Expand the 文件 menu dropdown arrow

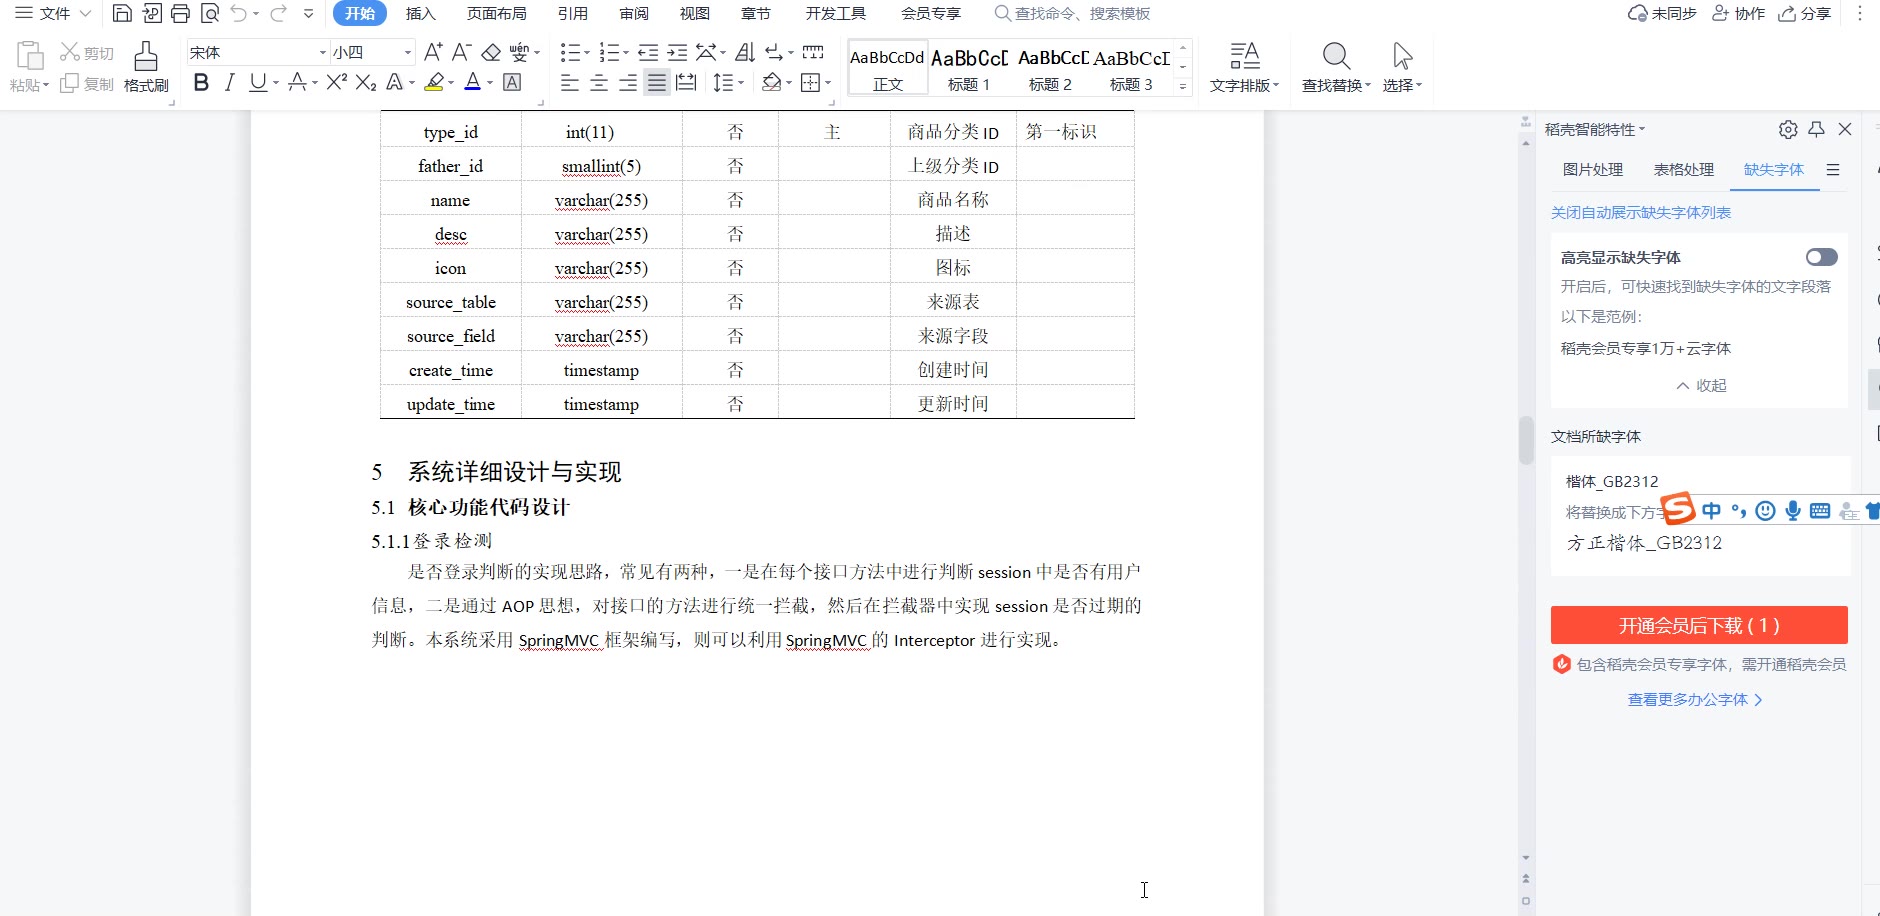click(x=85, y=13)
